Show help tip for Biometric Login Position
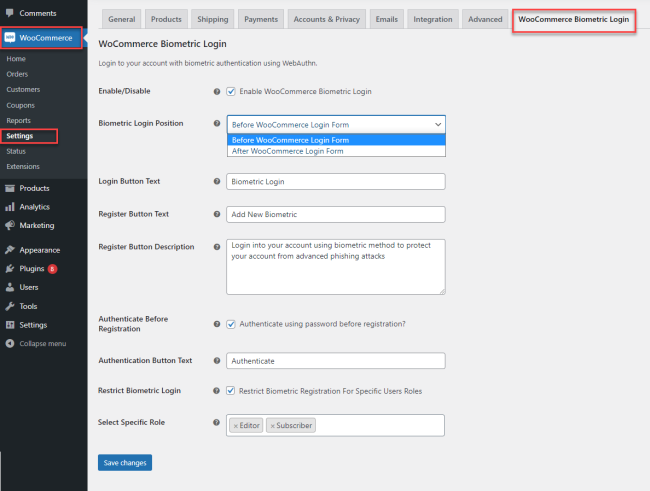 point(217,123)
